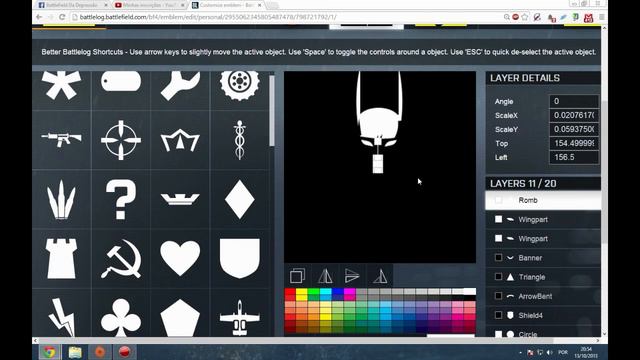640x360 pixels.
Task: Reload the page with refresh button
Action: [x=62, y=17]
